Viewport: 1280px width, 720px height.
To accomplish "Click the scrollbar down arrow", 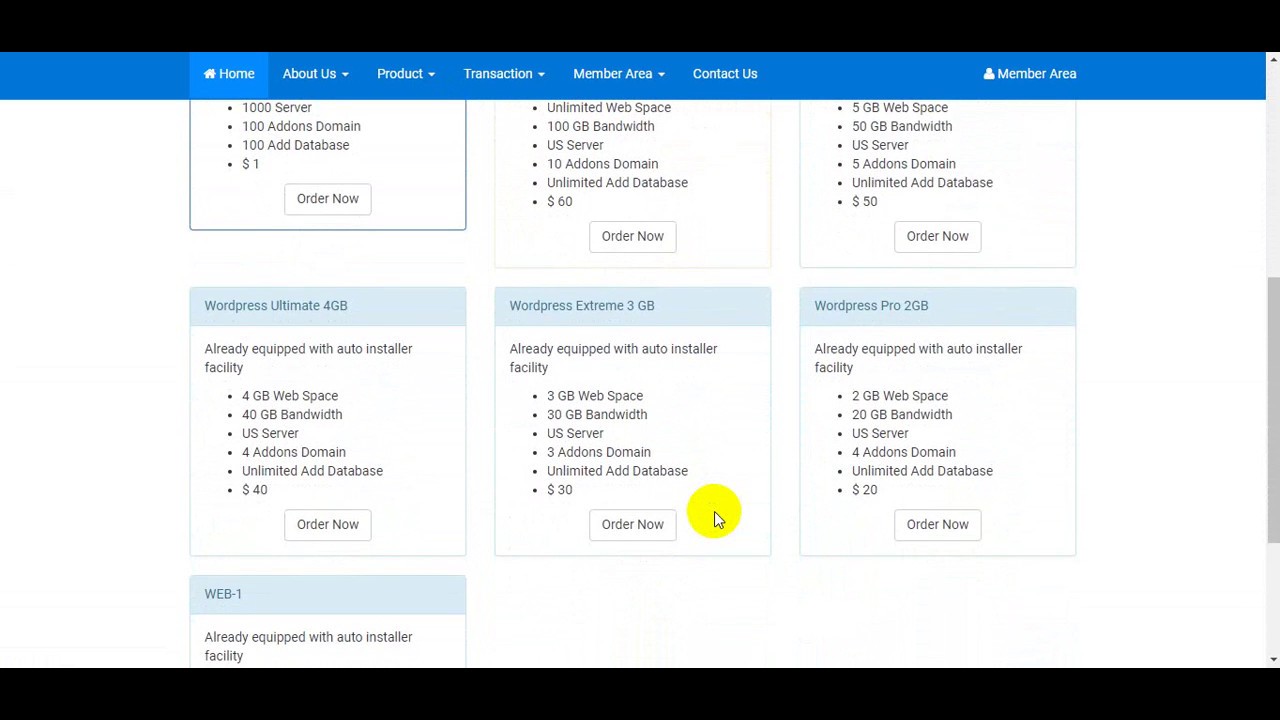I will pos(1273,660).
